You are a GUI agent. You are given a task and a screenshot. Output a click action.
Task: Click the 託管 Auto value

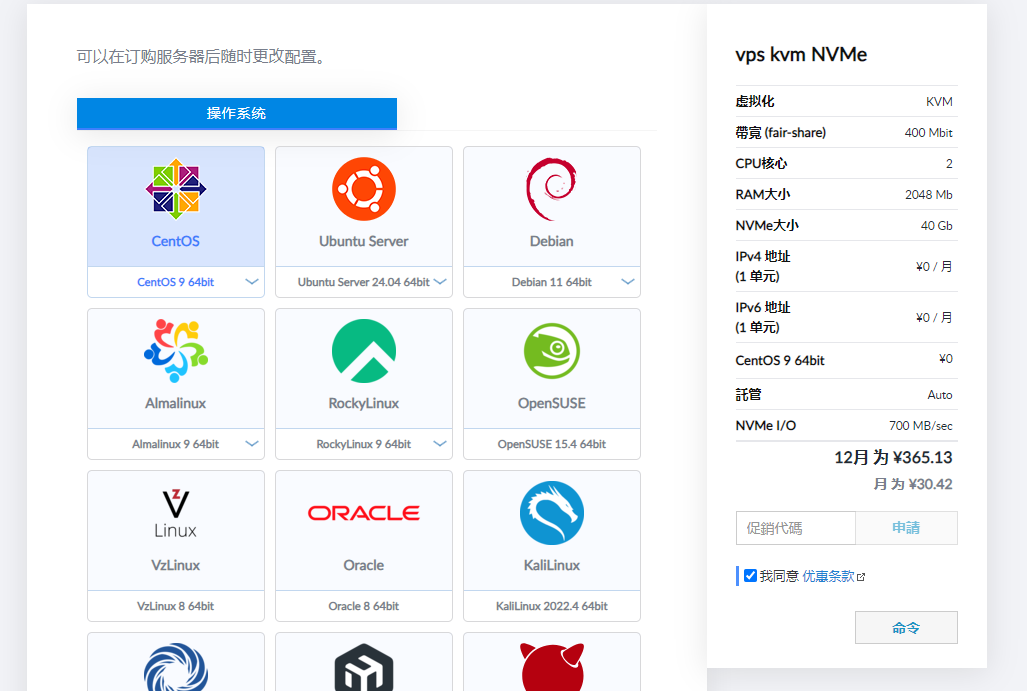point(940,394)
